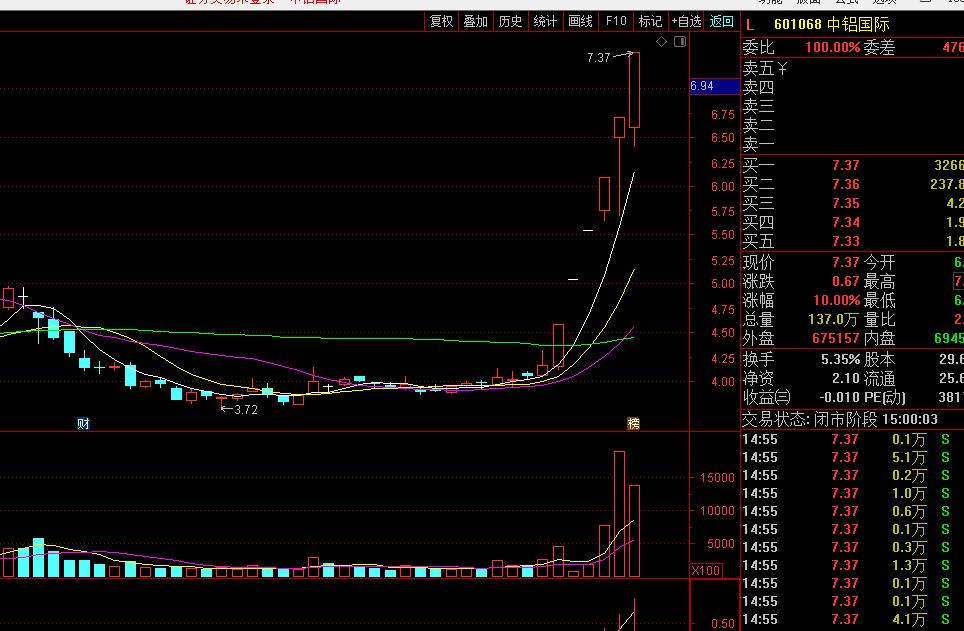Open the 历史 history view
Image resolution: width=964 pixels, height=631 pixels.
510,22
